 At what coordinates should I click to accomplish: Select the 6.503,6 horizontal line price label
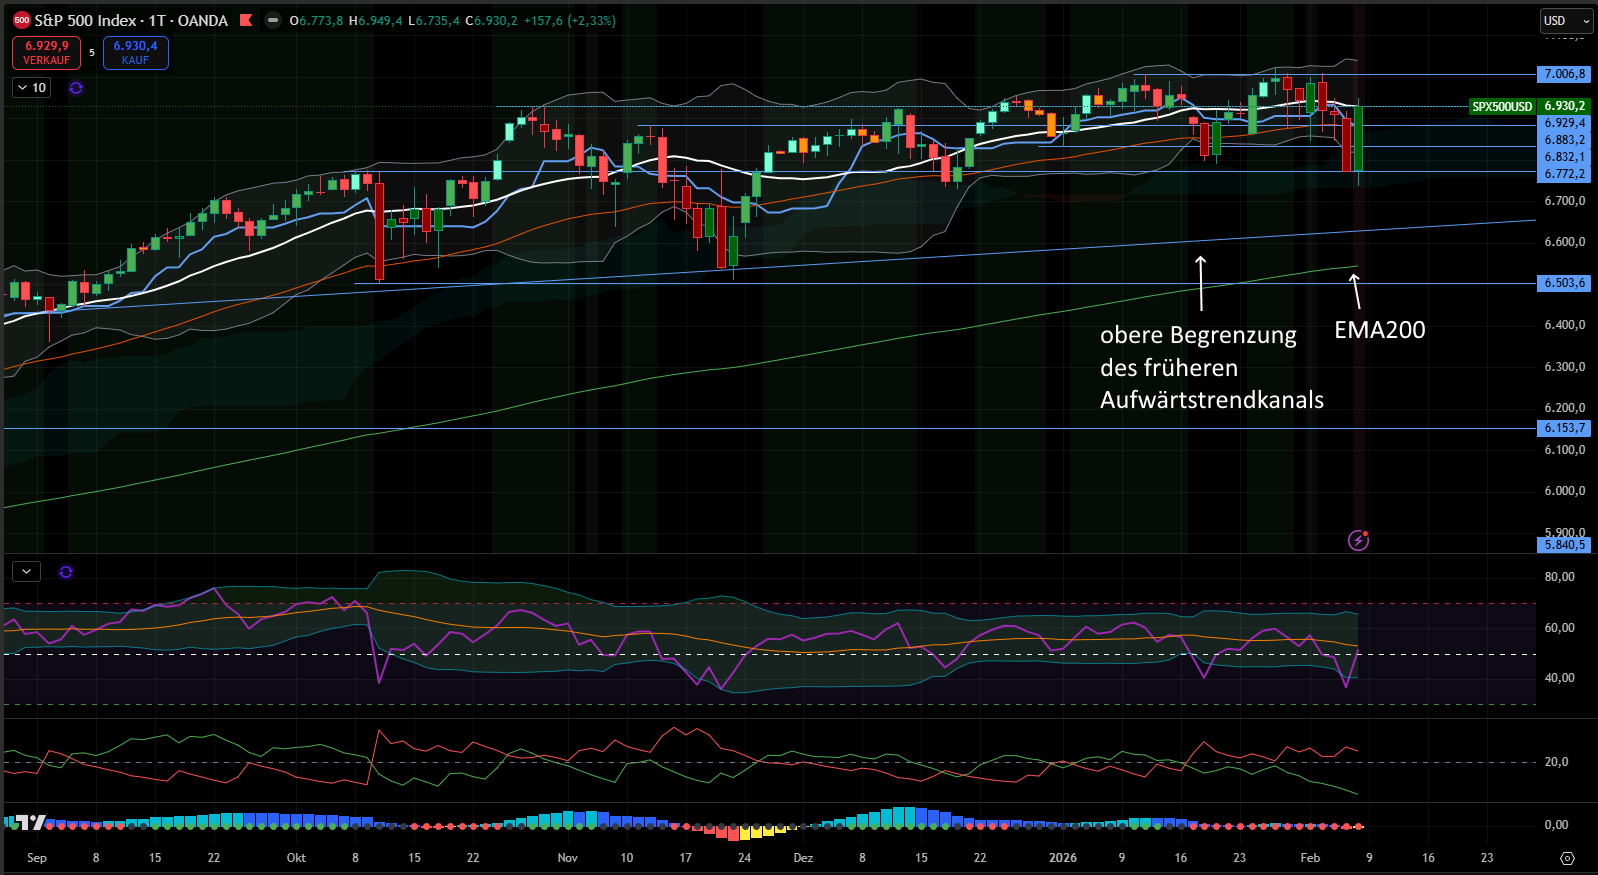[1564, 283]
